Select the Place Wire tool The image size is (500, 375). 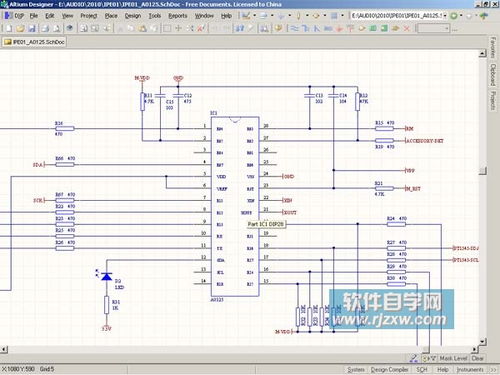[x=294, y=28]
